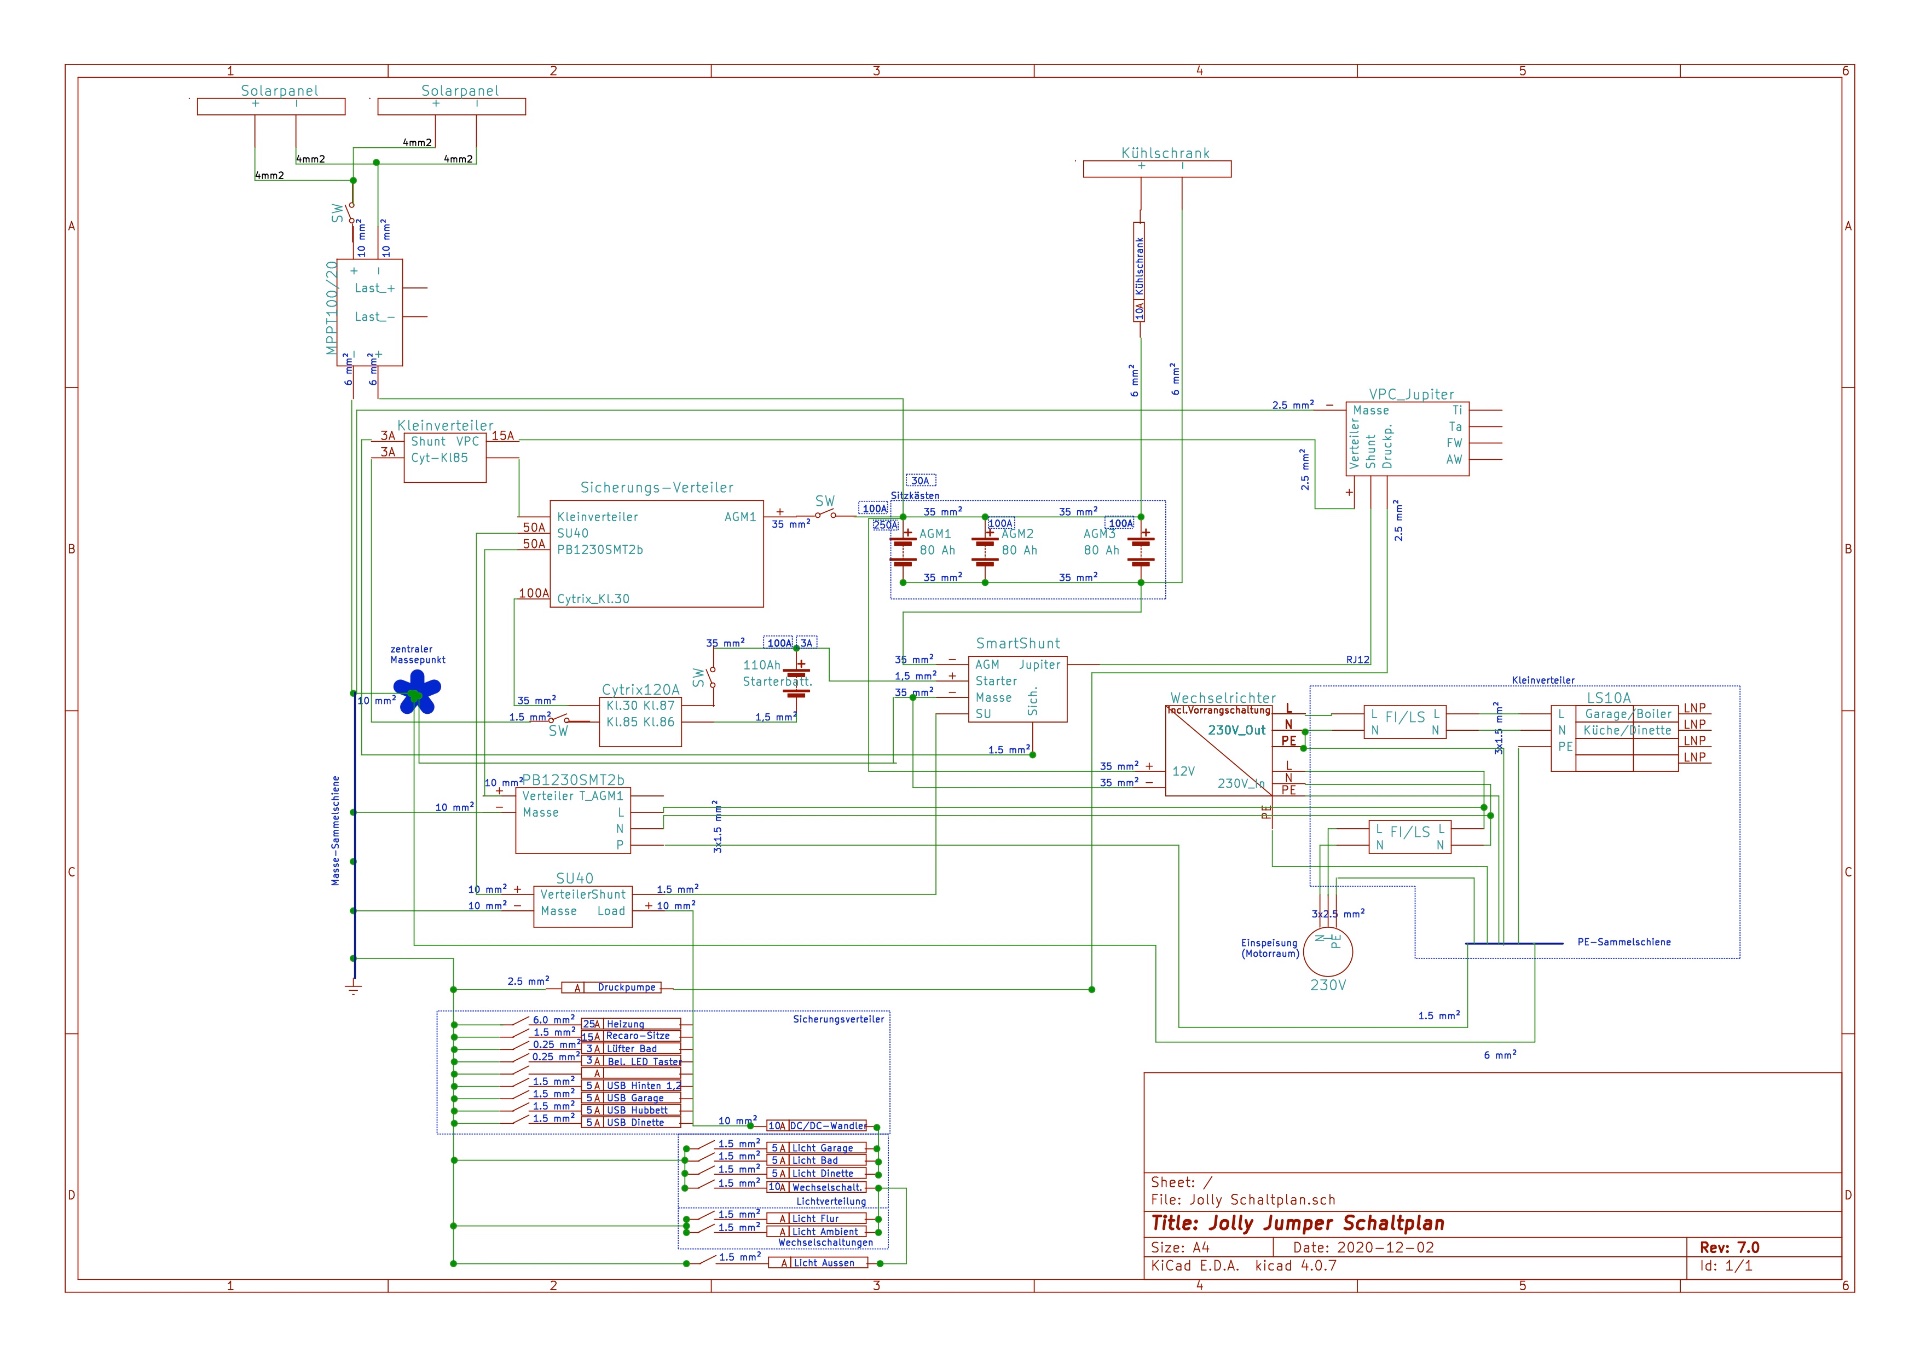Click the VPC_Jupiter component title
The image size is (1920, 1357).
(1411, 394)
